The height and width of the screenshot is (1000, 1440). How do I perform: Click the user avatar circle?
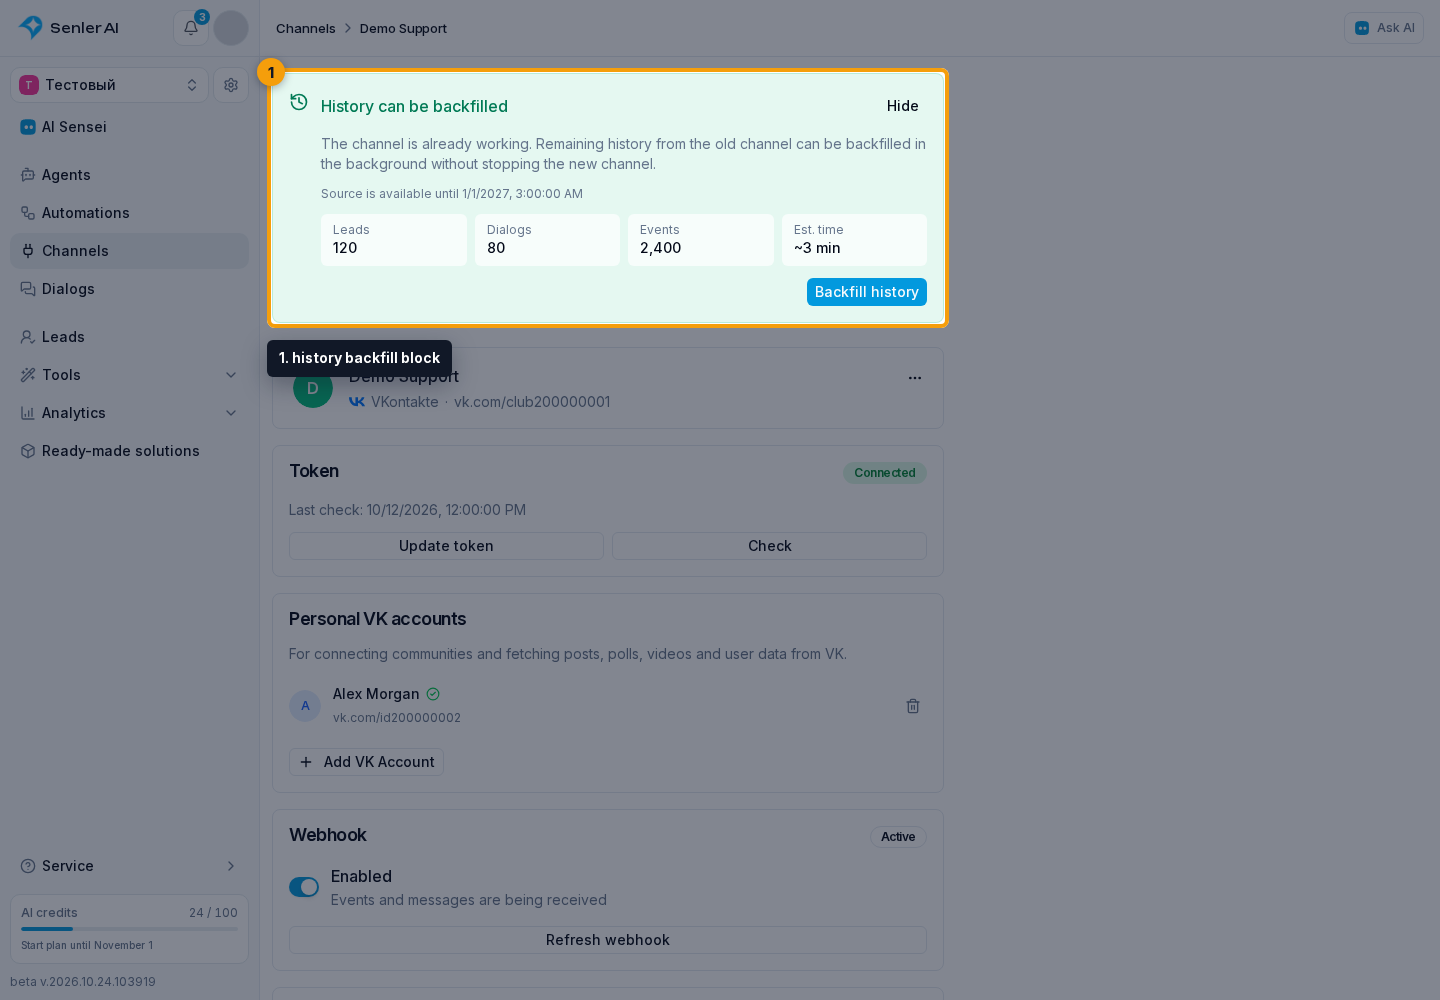click(231, 28)
